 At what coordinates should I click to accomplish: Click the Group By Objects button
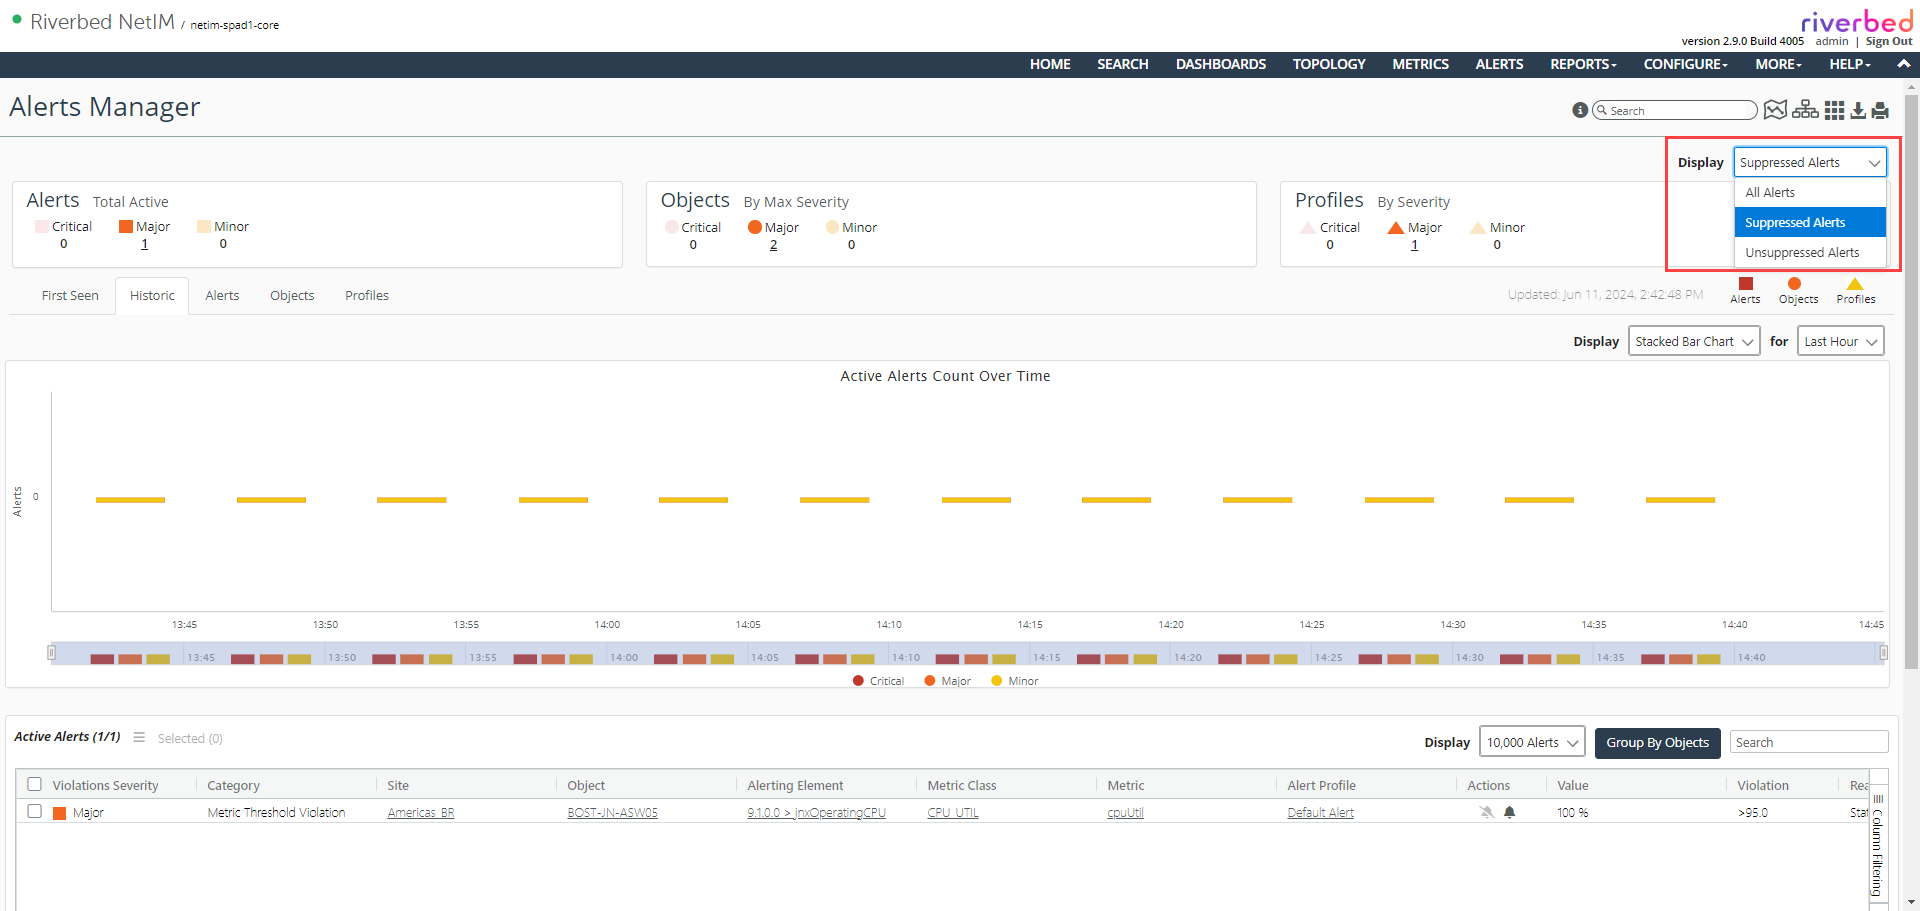(1657, 742)
